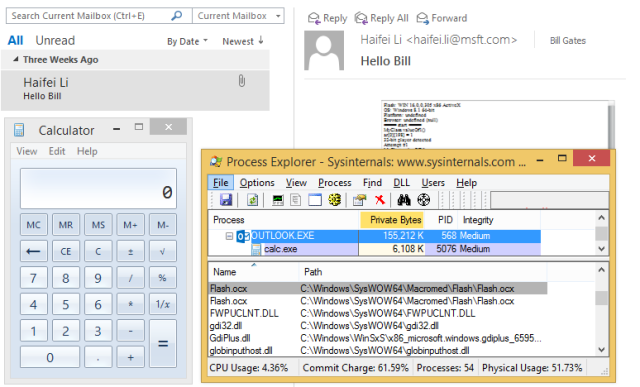Click the Calculator square root button
This screenshot has width=640, height=387.
(x=162, y=251)
